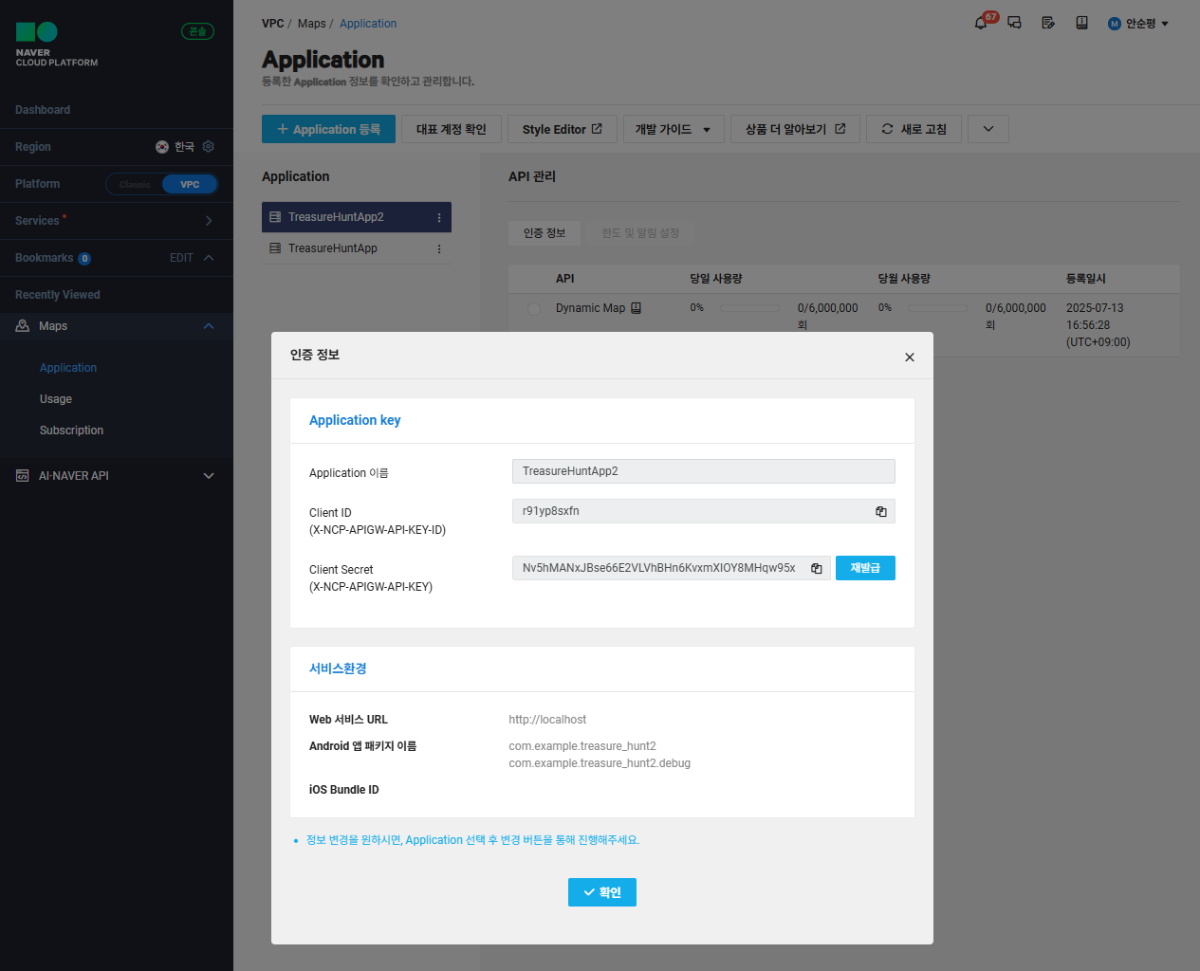1200x971 pixels.
Task: Select the Dynamic Map radio button
Action: (x=534, y=309)
